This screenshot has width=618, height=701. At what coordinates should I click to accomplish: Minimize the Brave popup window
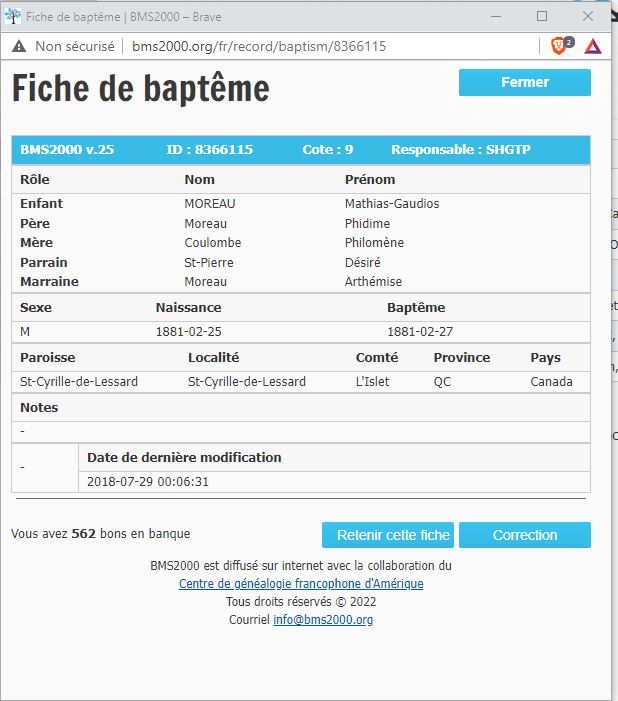496,17
